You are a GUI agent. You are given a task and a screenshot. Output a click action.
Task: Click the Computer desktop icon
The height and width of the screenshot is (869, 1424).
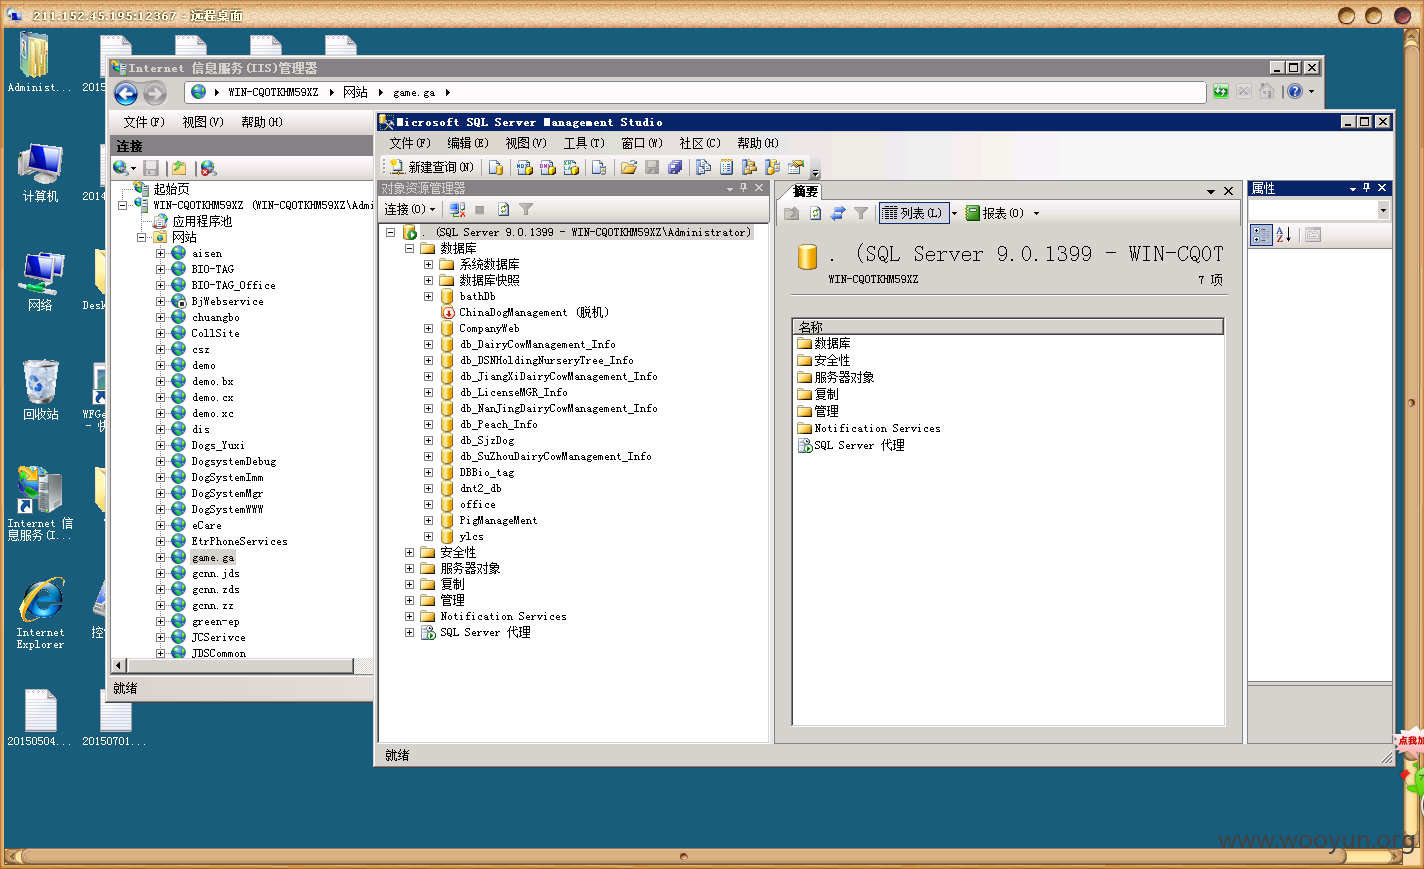tap(41, 173)
